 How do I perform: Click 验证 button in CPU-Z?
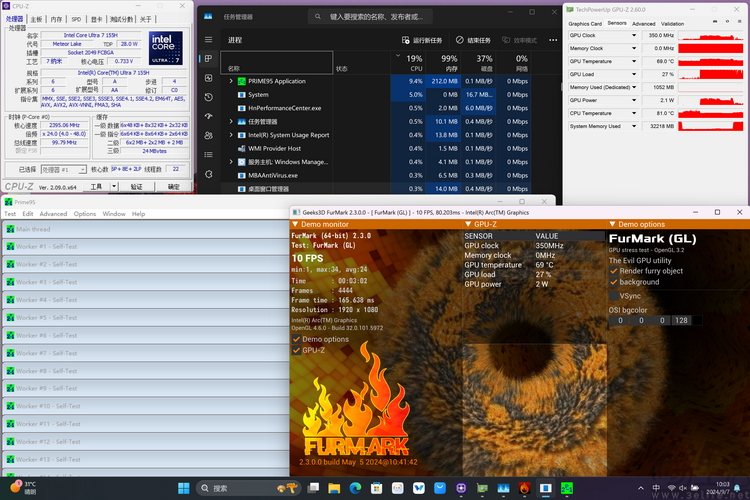136,186
